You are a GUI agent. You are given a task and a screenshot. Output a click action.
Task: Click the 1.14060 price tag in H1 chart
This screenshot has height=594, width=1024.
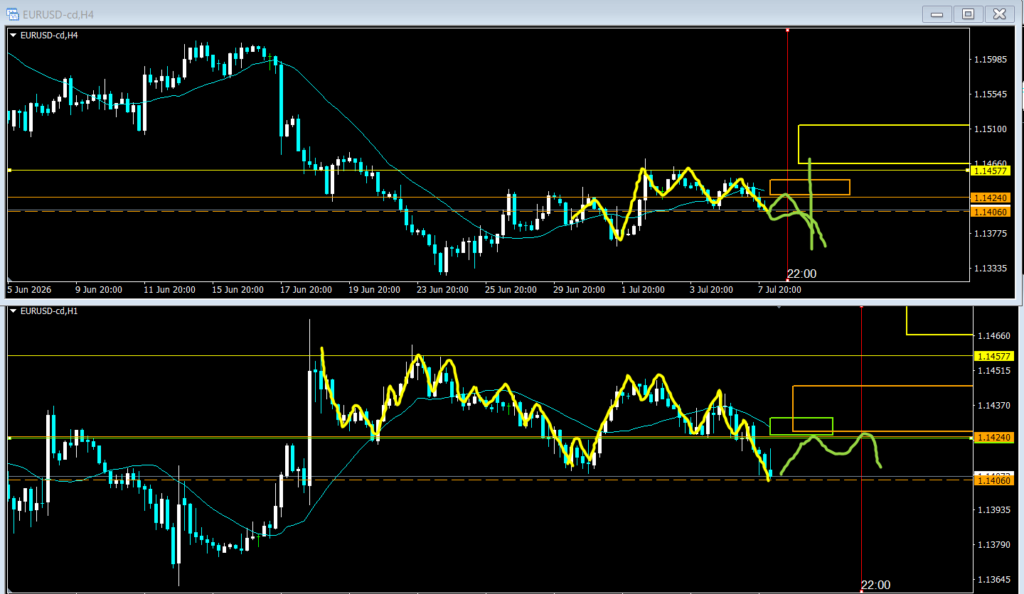coord(993,480)
